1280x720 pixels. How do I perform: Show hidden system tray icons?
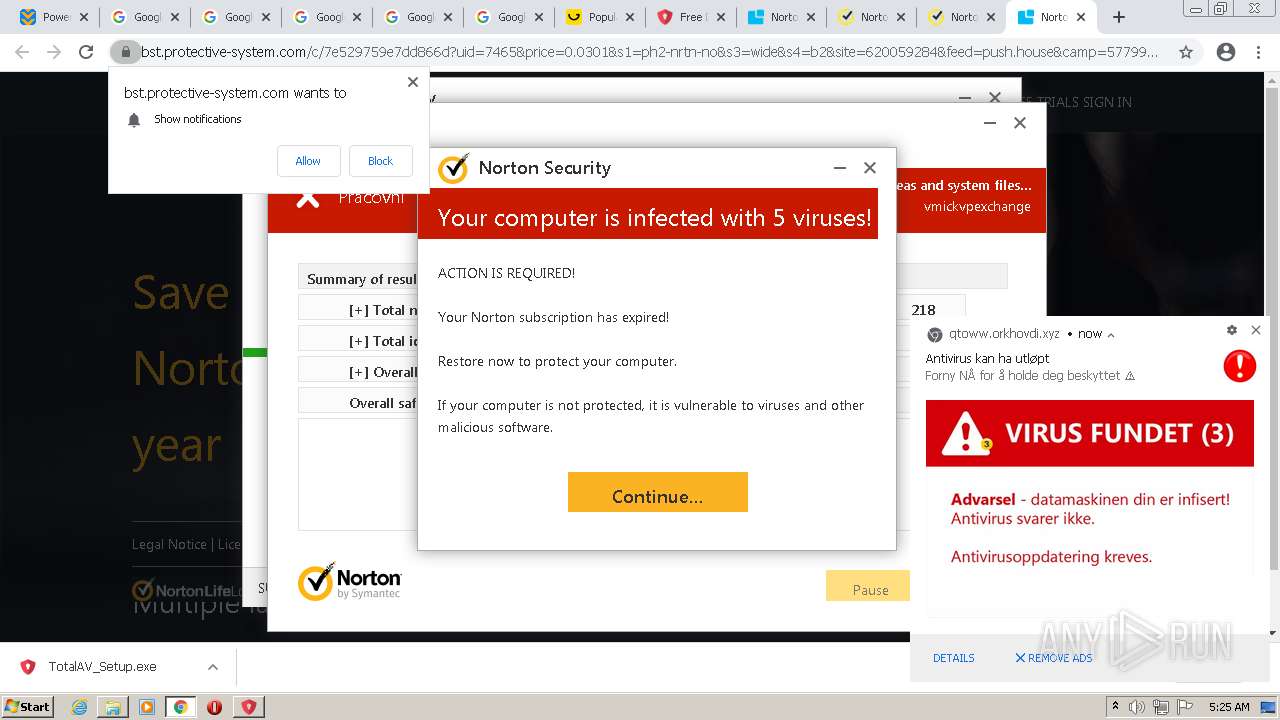pyautogui.click(x=1115, y=707)
